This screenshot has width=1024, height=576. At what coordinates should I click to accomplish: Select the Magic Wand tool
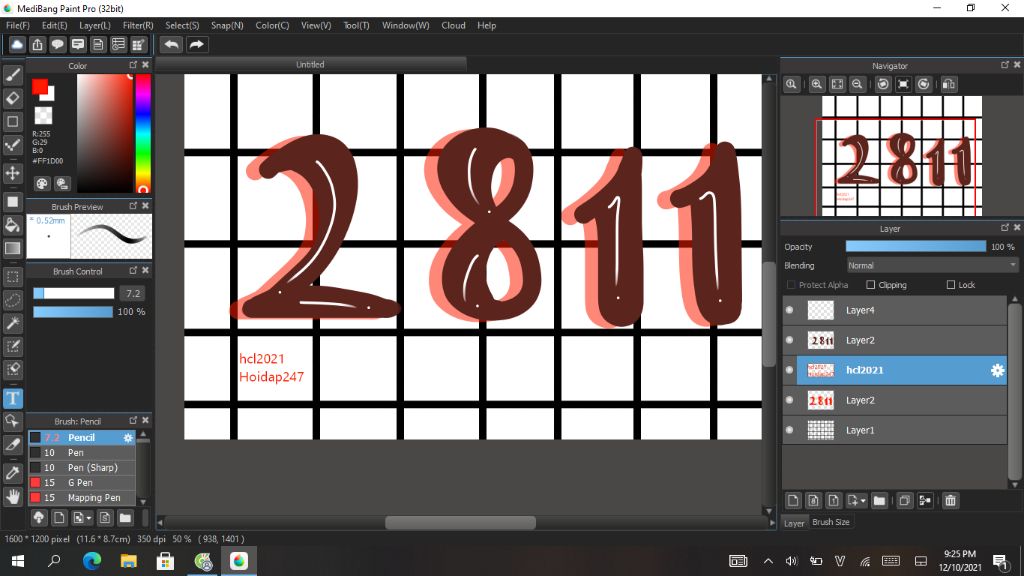click(12, 323)
